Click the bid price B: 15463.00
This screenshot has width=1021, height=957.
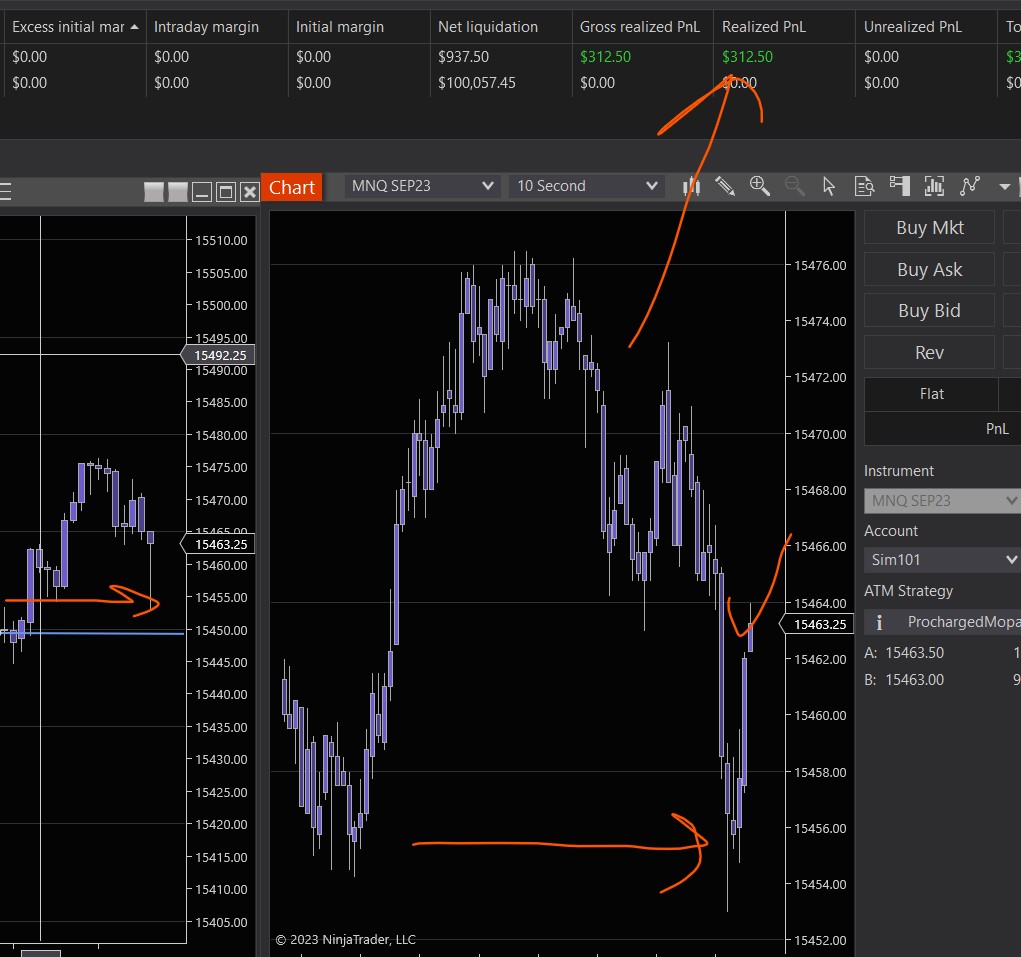(x=904, y=680)
